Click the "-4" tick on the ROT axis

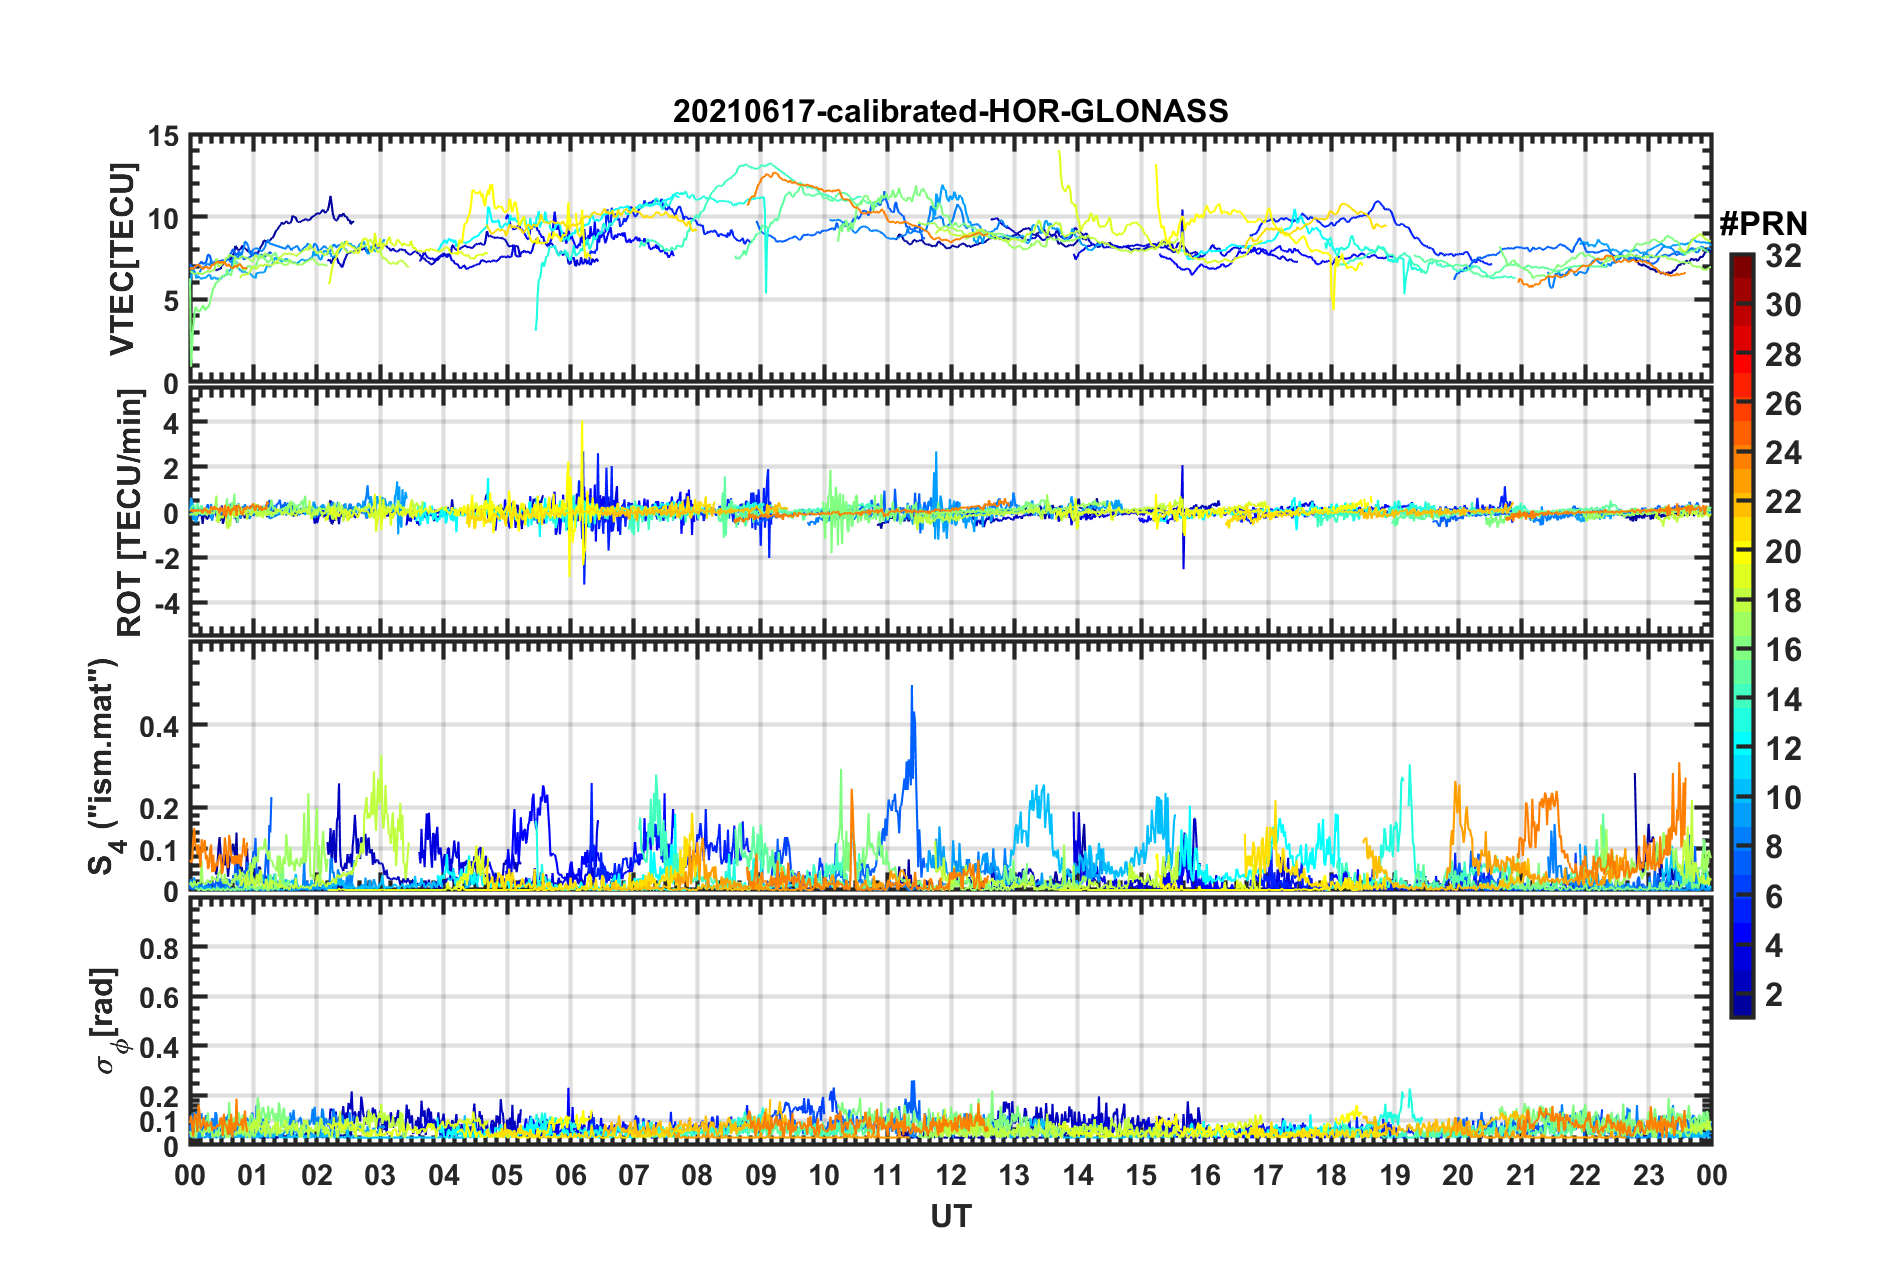166,604
